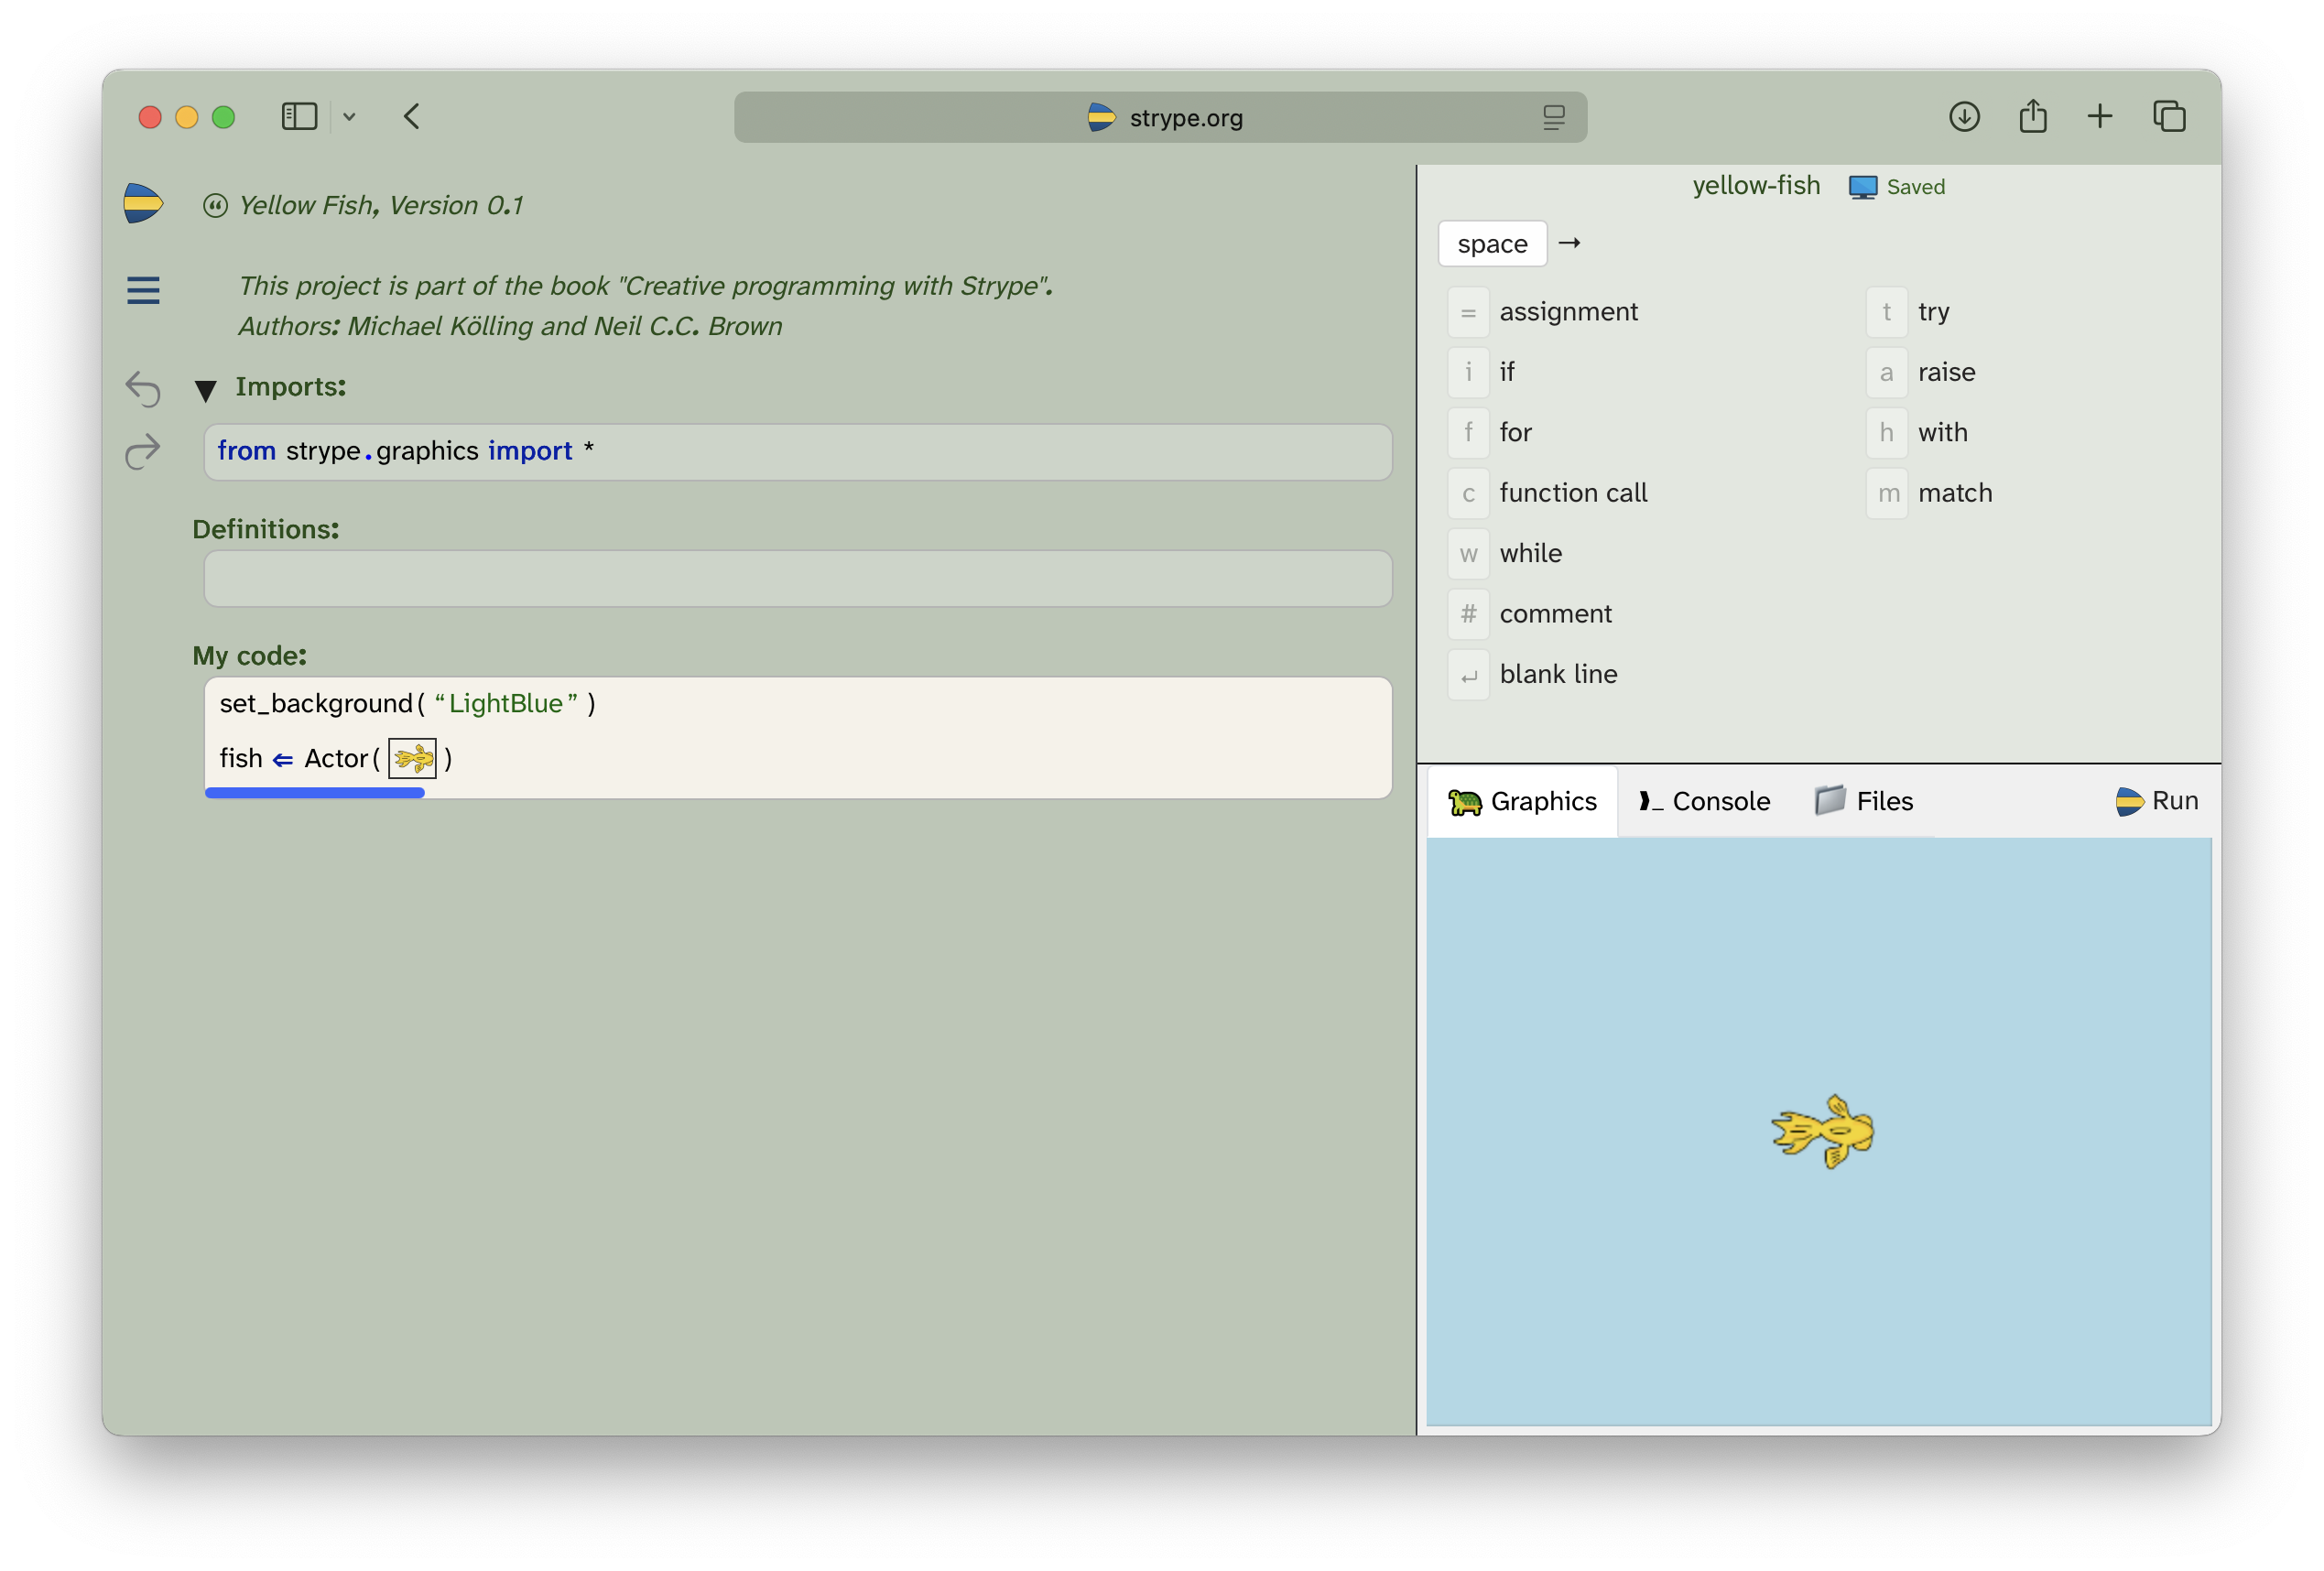This screenshot has height=1571, width=2324.
Task: Add a try frame via t key
Action: [x=1887, y=312]
